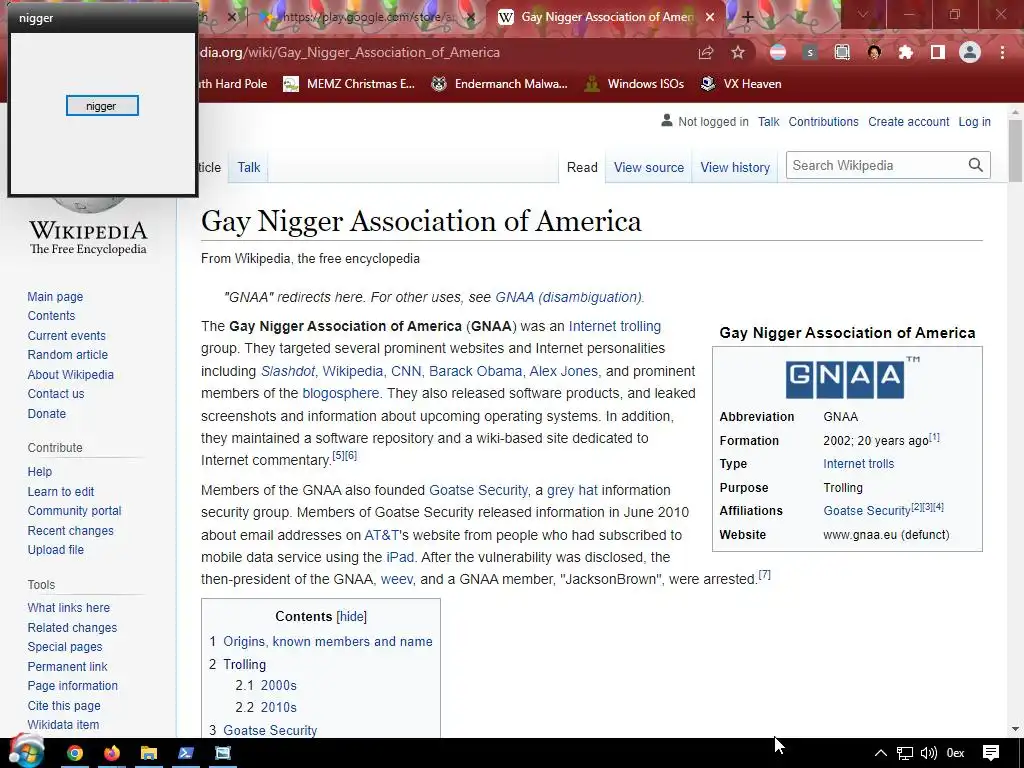The height and width of the screenshot is (768, 1024).
Task: Click the button inside the small popup window
Action: [102, 106]
